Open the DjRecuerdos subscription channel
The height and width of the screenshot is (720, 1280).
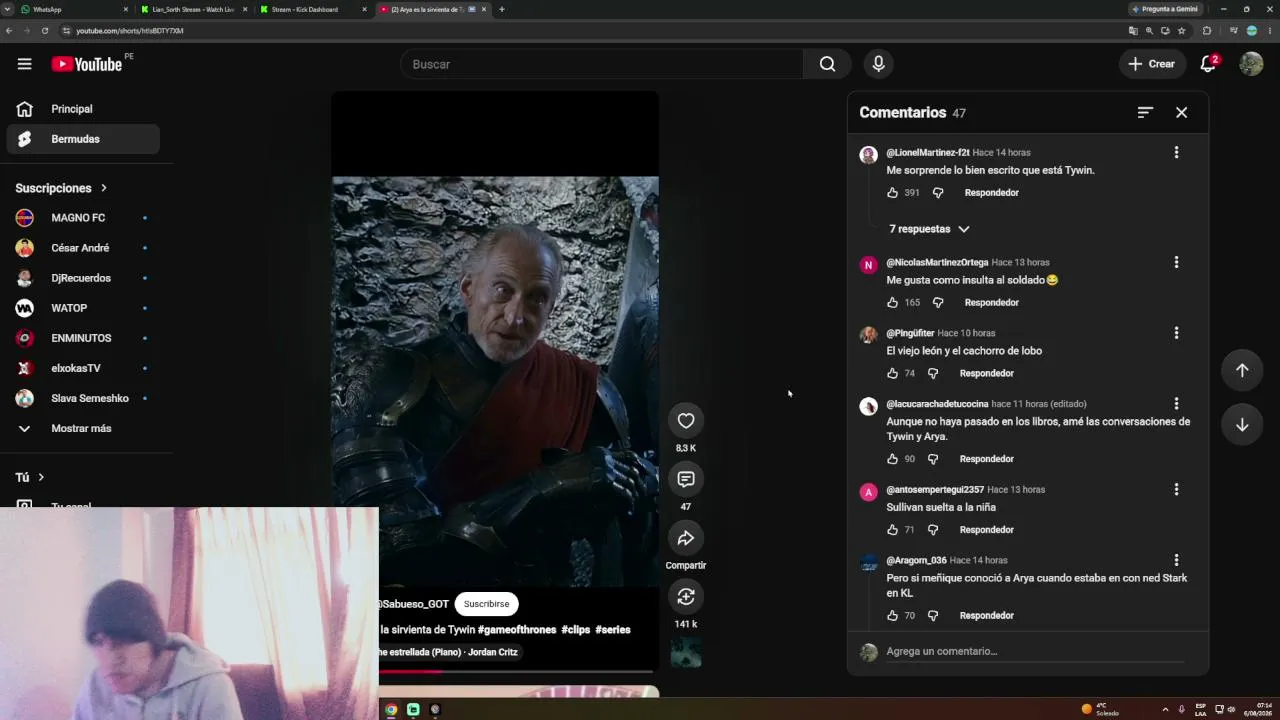pyautogui.click(x=82, y=278)
